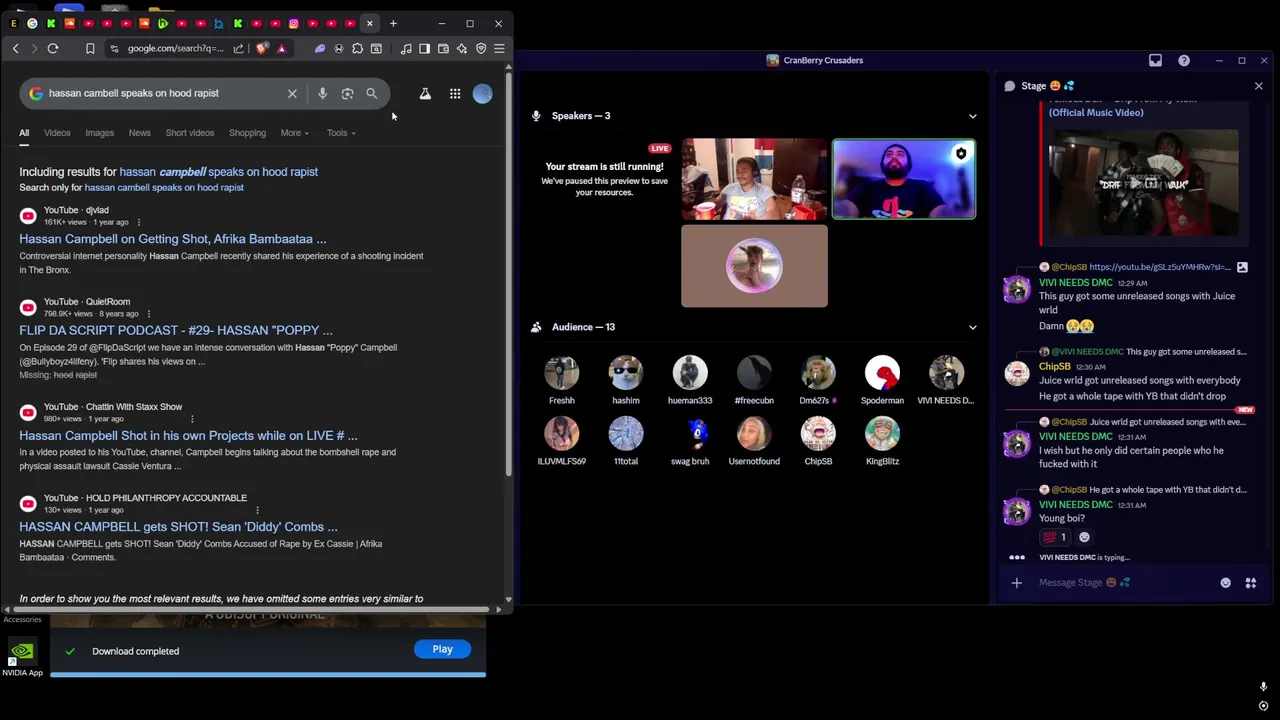Open options for HOLD PHILANTHROPY ACCOUNTABLE result
This screenshot has width=1280, height=720.
tap(257, 510)
